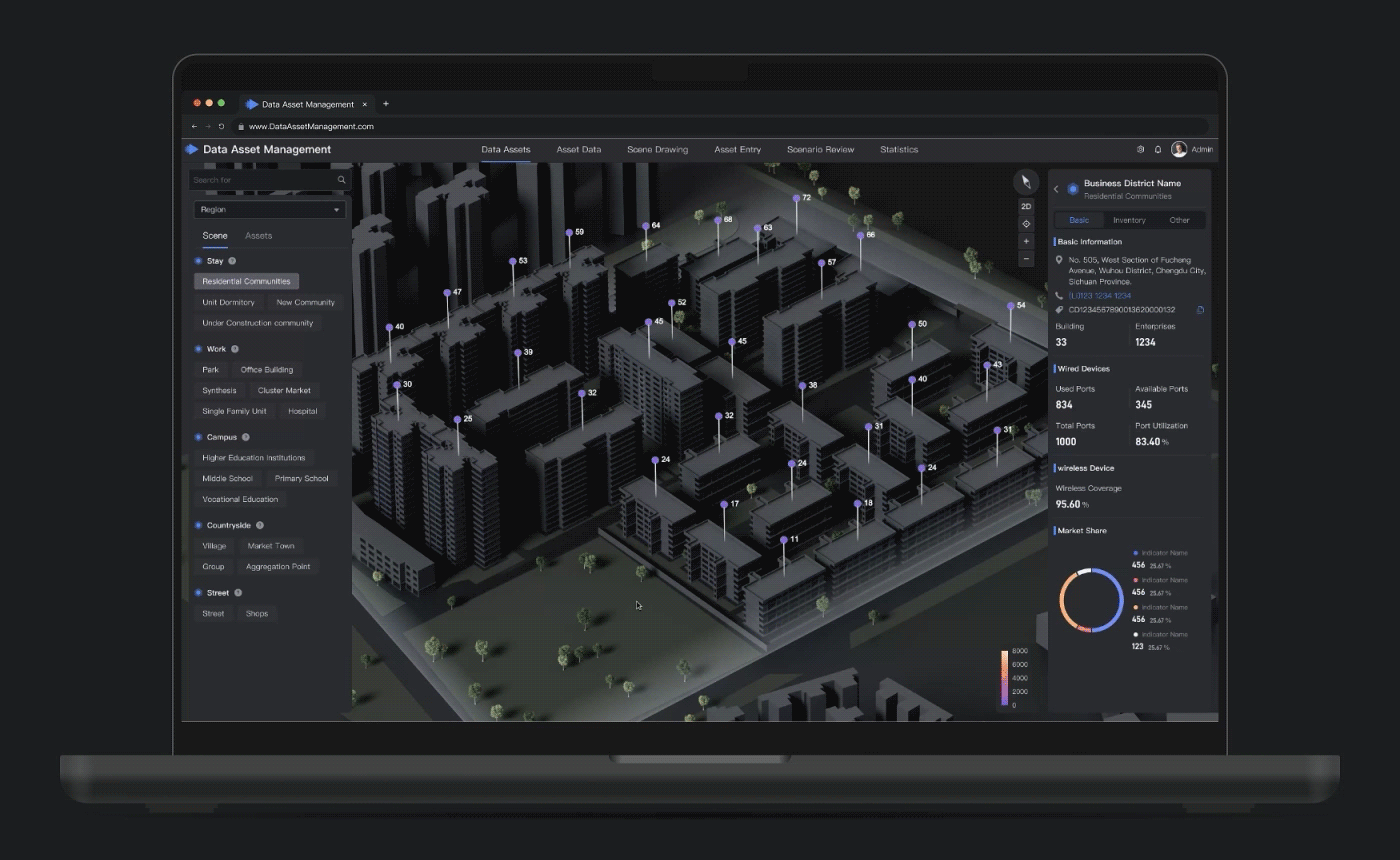The width and height of the screenshot is (1400, 860).
Task: Open the Region dropdown
Action: tap(269, 210)
